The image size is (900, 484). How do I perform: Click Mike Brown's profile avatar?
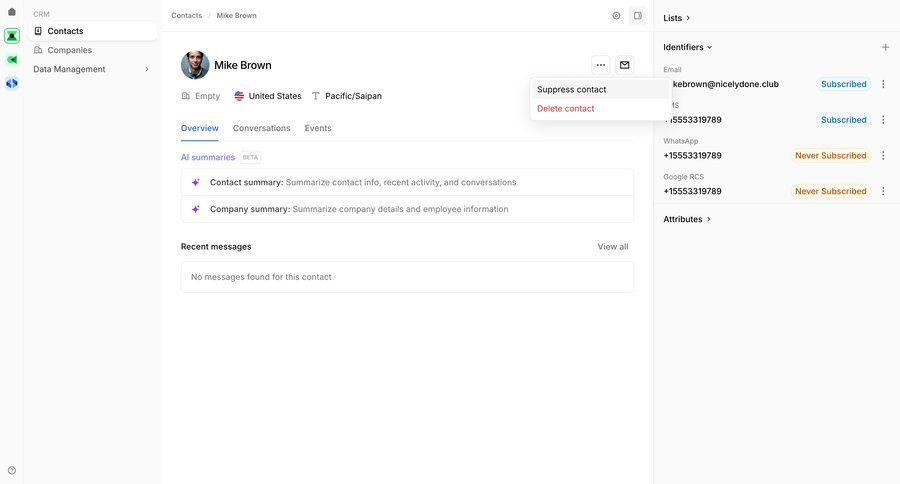click(x=195, y=65)
